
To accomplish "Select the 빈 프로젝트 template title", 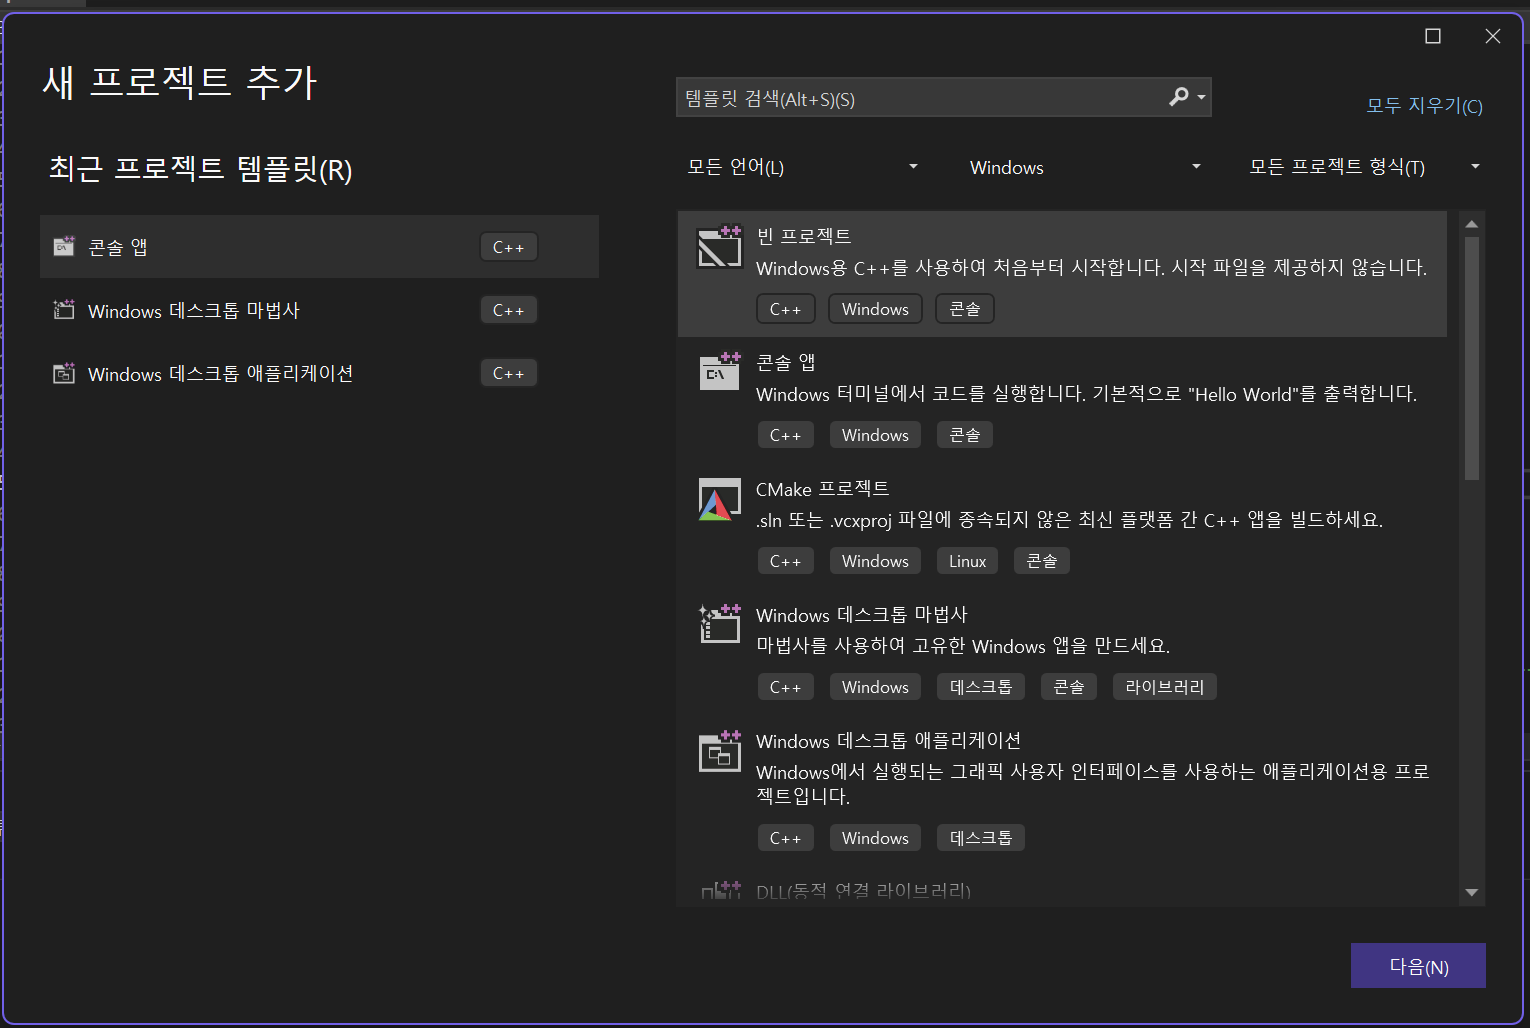I will [804, 236].
